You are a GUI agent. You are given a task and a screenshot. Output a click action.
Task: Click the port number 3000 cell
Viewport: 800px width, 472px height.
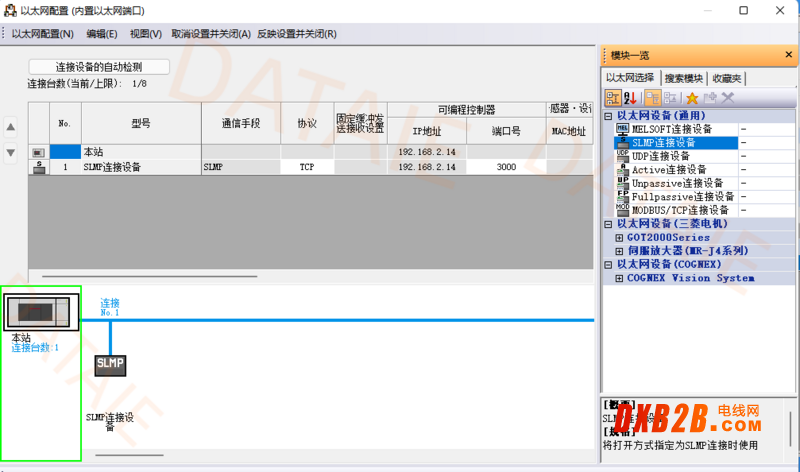point(506,167)
